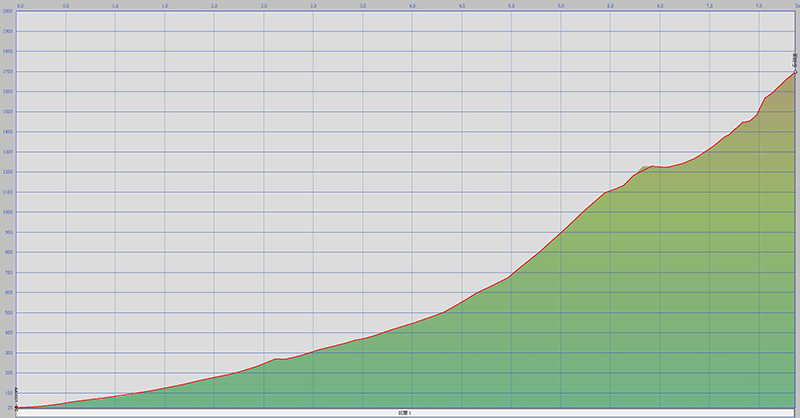
Task: Click the 7.5 distance axis label
Action: coord(759,6)
